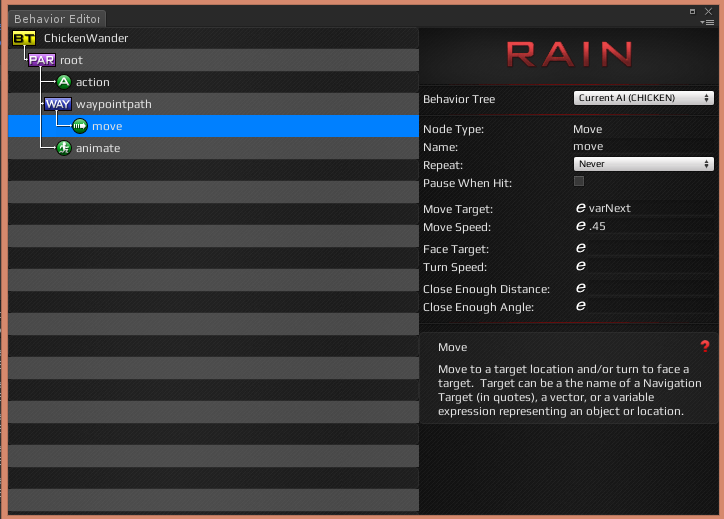Click the Turn Speed: label
The image size is (724, 519).
455,267
